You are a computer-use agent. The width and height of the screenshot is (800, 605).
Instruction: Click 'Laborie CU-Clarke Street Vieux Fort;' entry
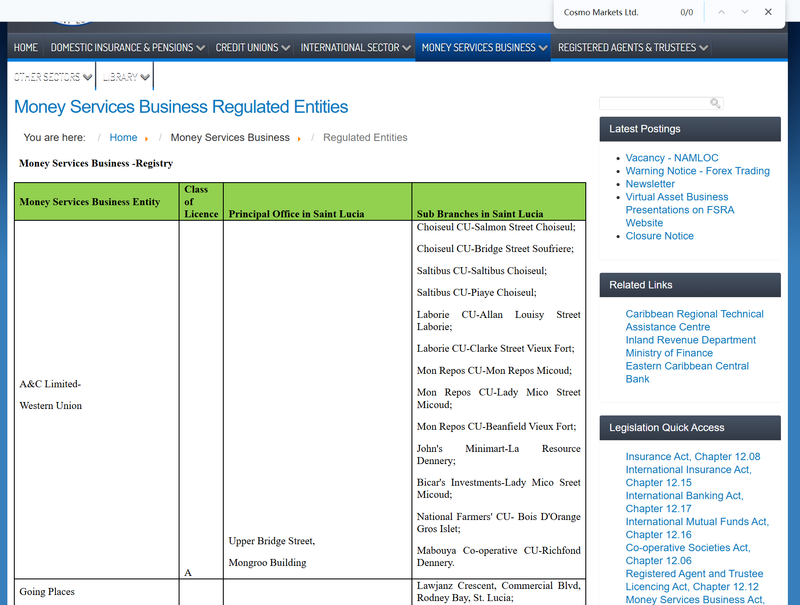click(495, 349)
